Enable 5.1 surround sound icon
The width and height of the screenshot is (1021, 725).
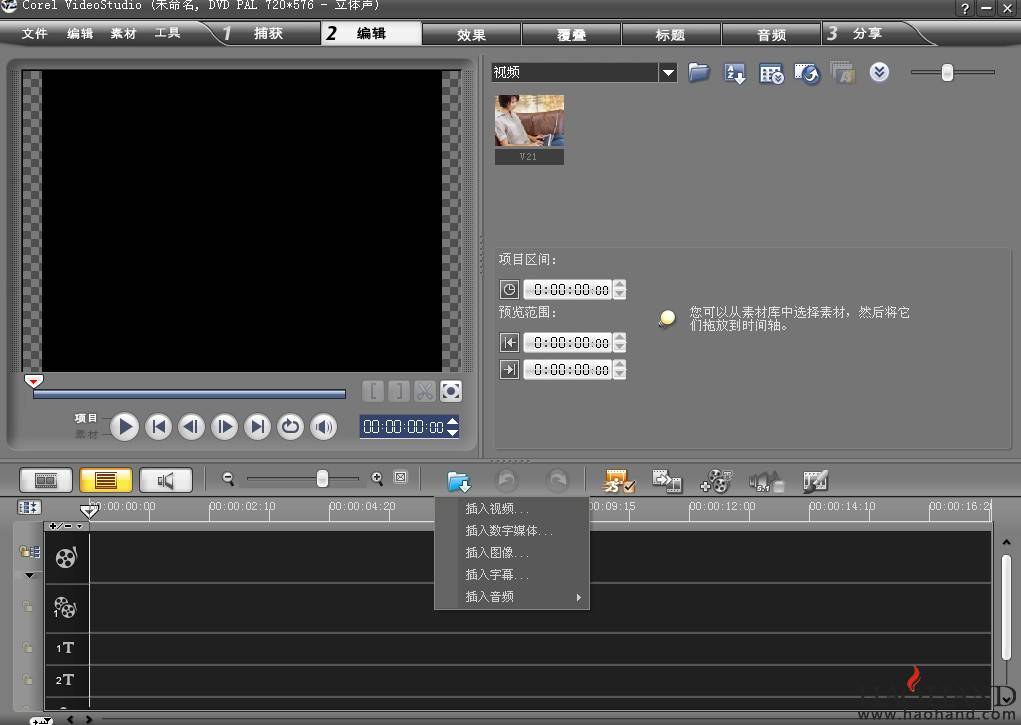pos(766,481)
